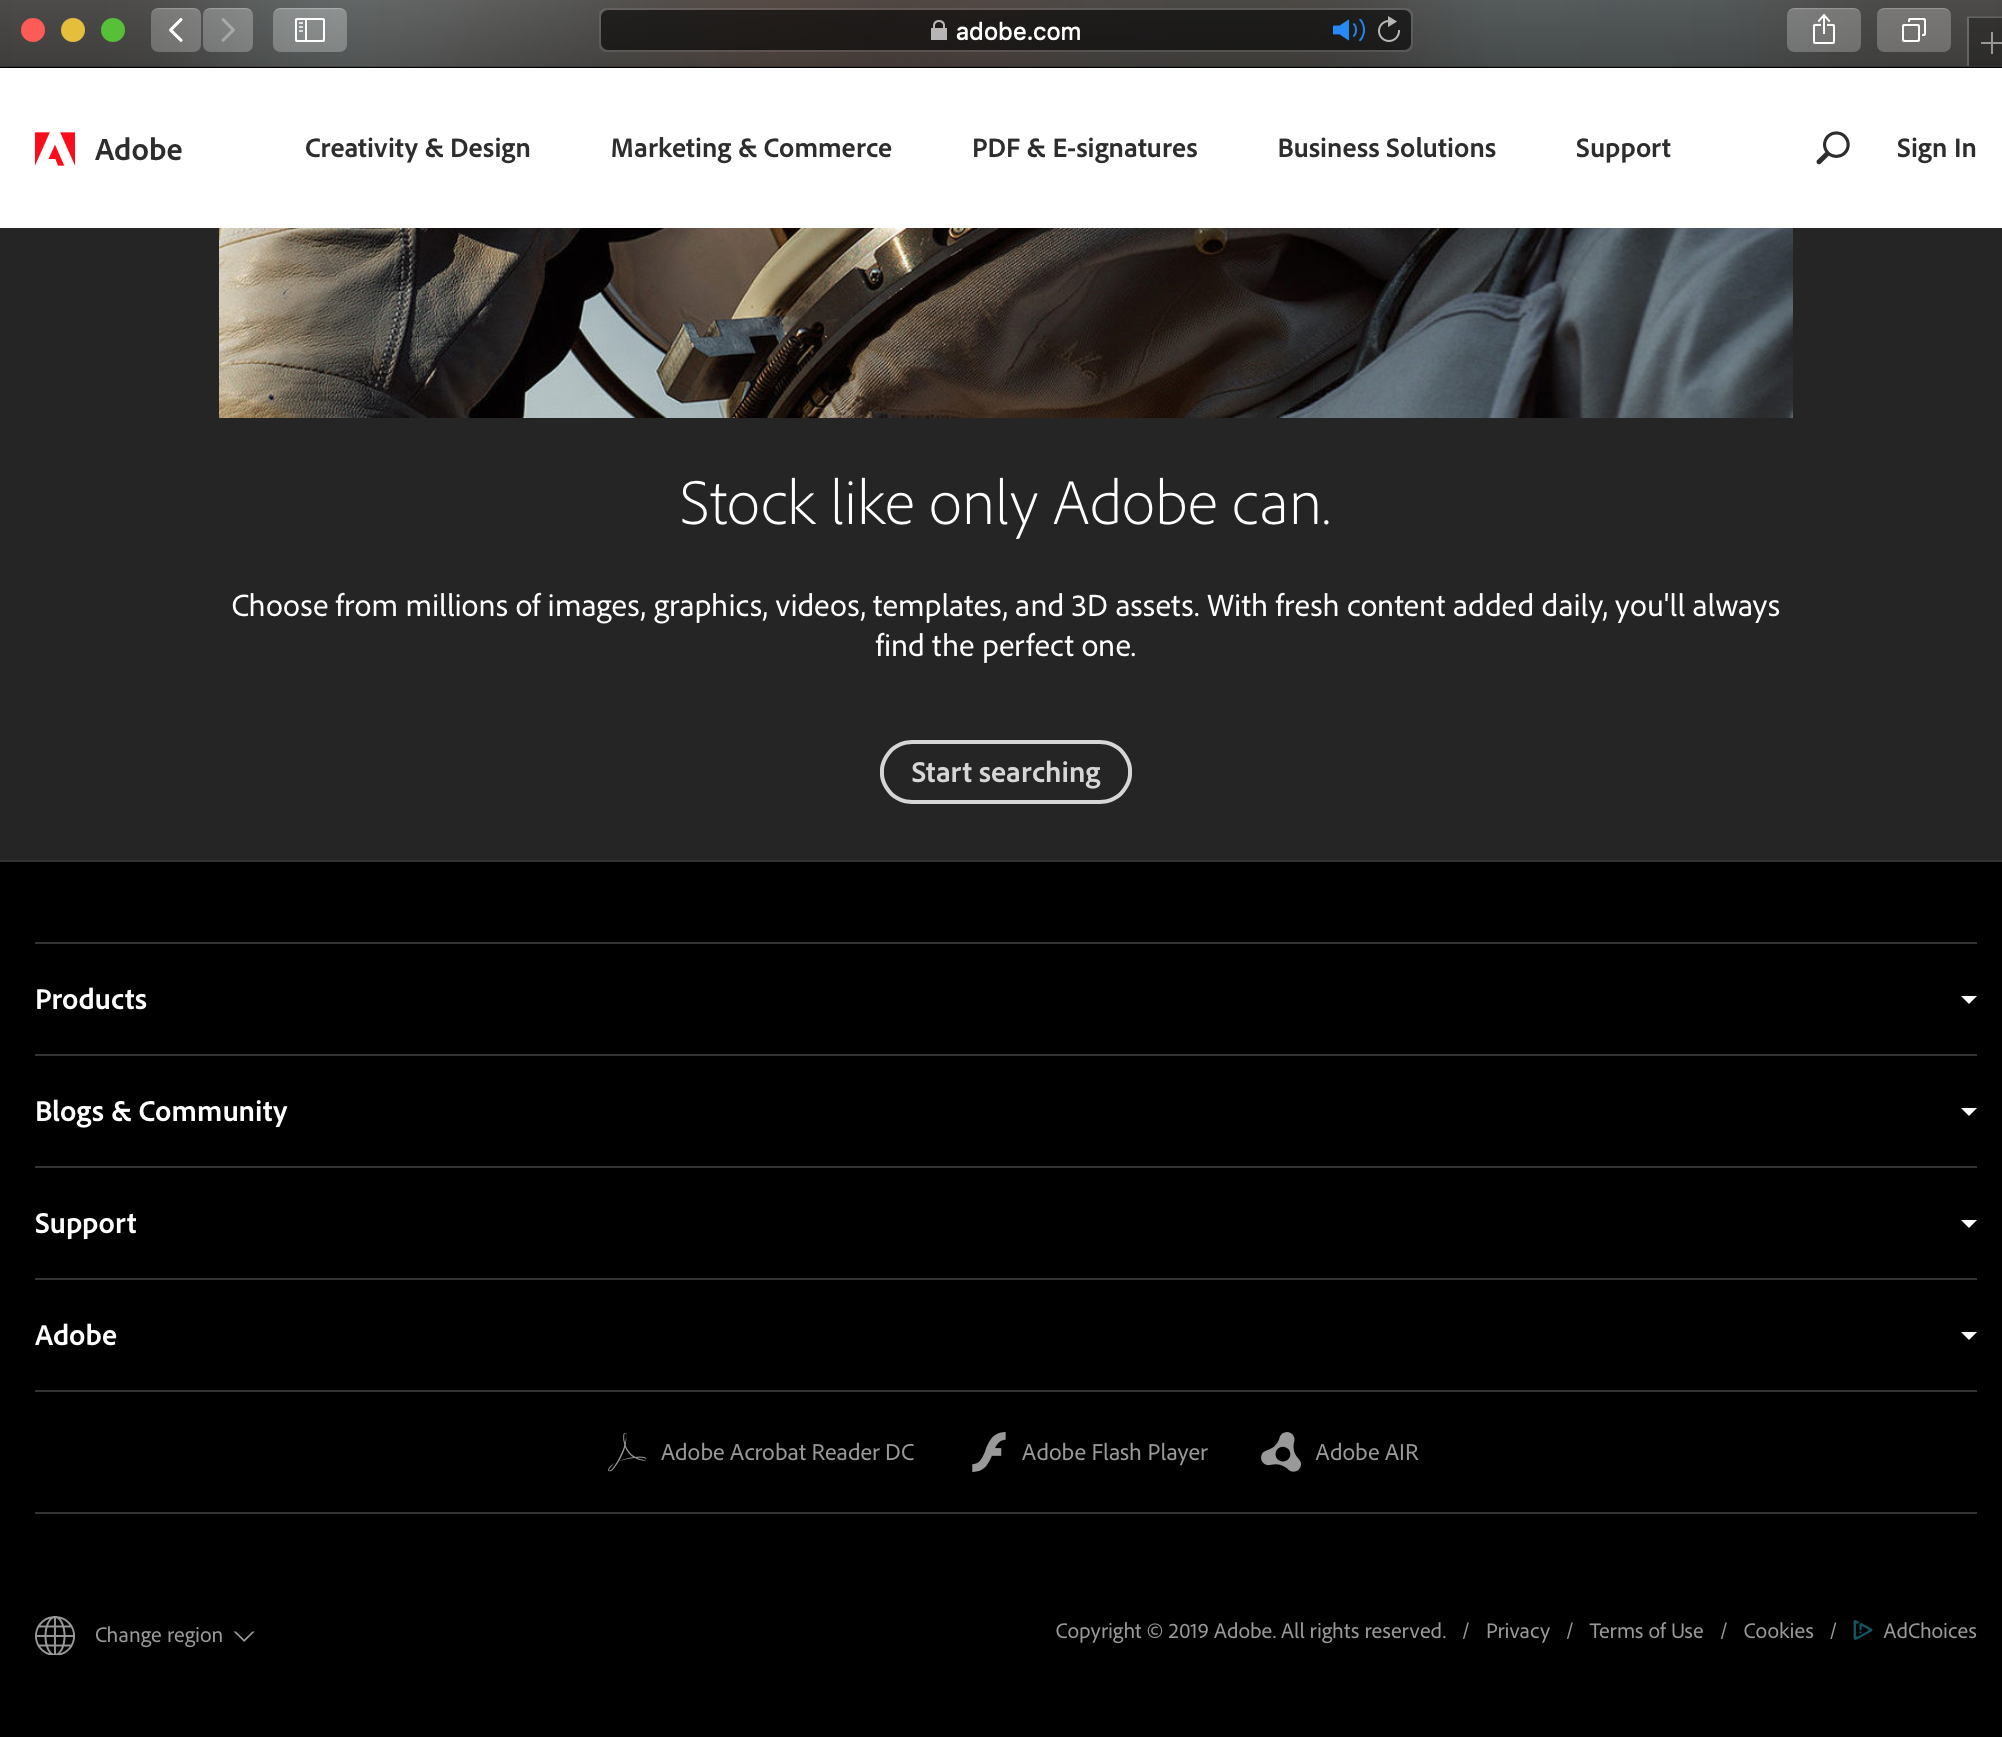Expand the Blogs & Community section arrow
Viewport: 2002px width, 1737px height.
(1968, 1111)
